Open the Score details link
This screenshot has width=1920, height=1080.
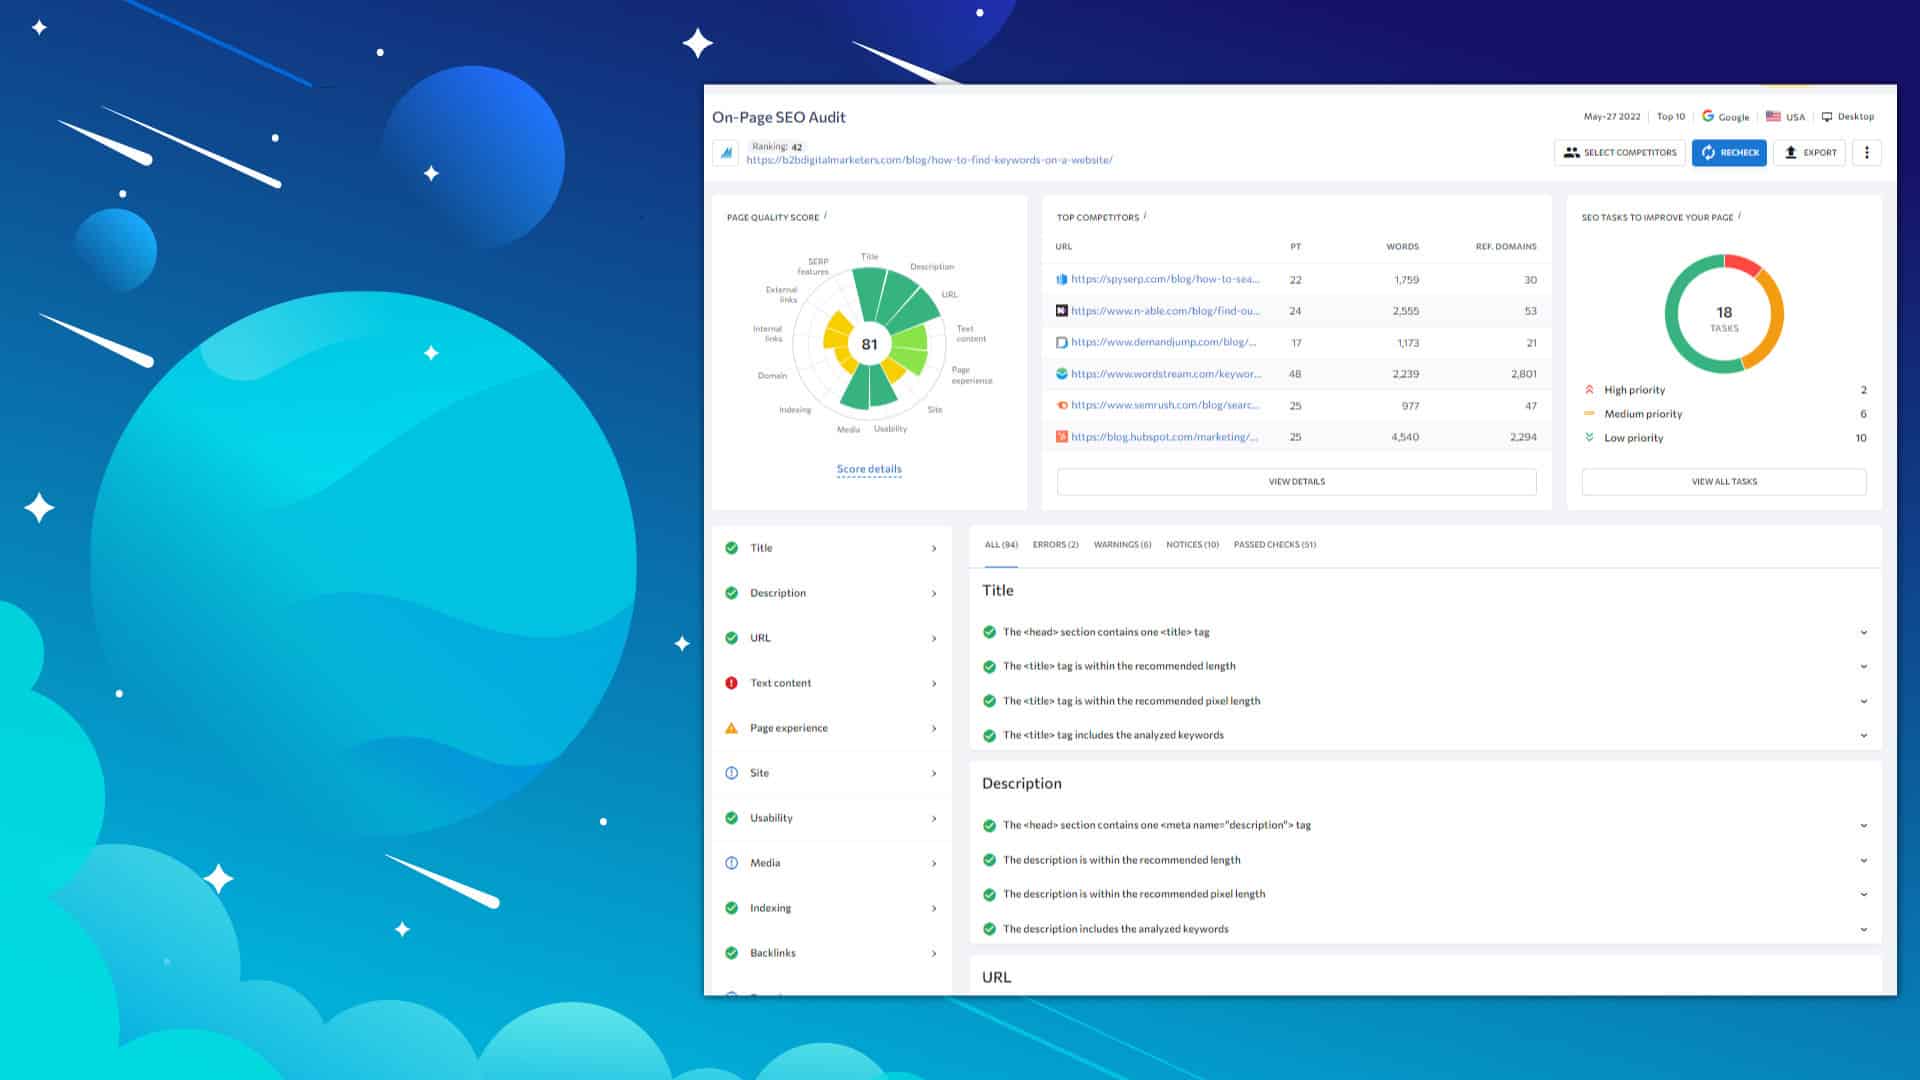tap(869, 469)
